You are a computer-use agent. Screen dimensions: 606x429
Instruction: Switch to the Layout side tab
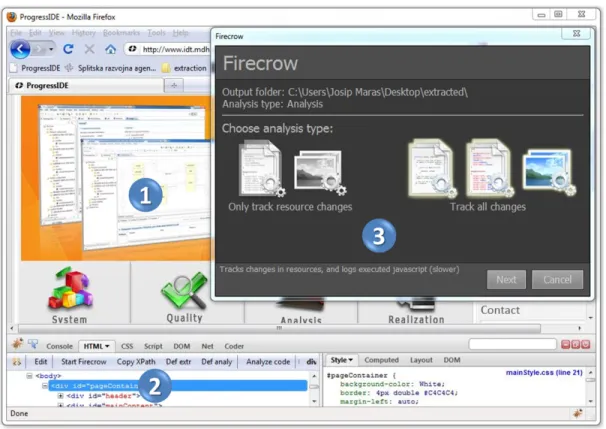pos(421,360)
